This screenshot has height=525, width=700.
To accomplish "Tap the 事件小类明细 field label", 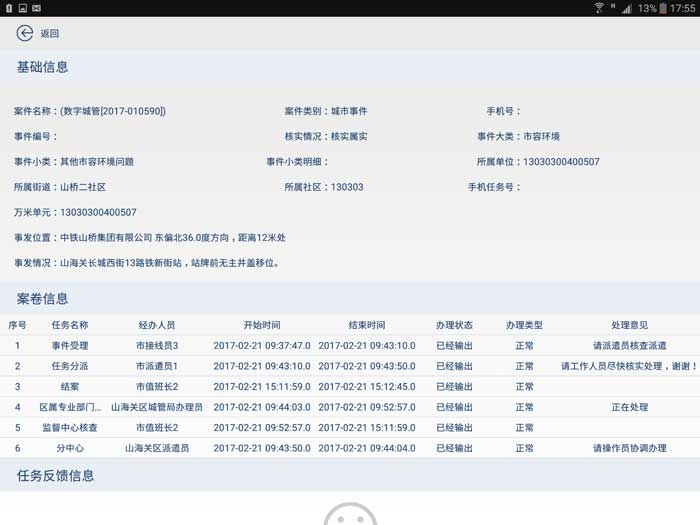I will 297,162.
